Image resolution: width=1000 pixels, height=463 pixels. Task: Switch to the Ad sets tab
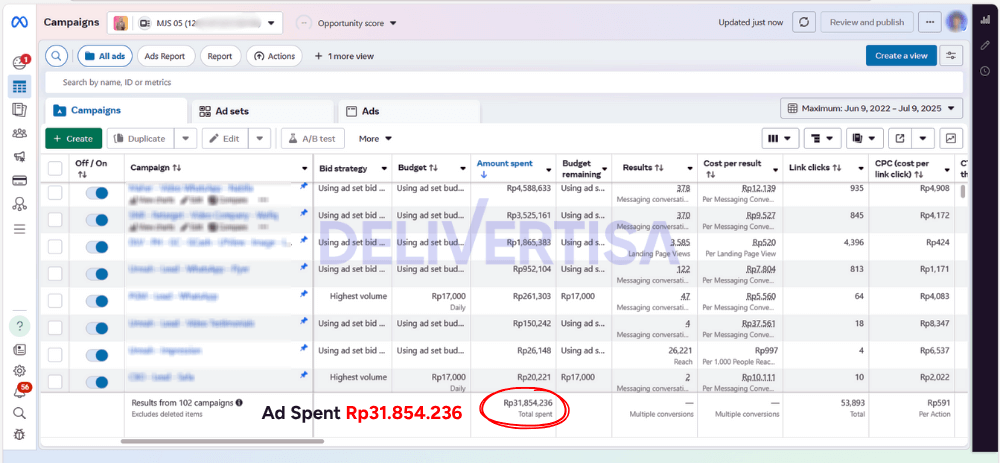tap(263, 111)
